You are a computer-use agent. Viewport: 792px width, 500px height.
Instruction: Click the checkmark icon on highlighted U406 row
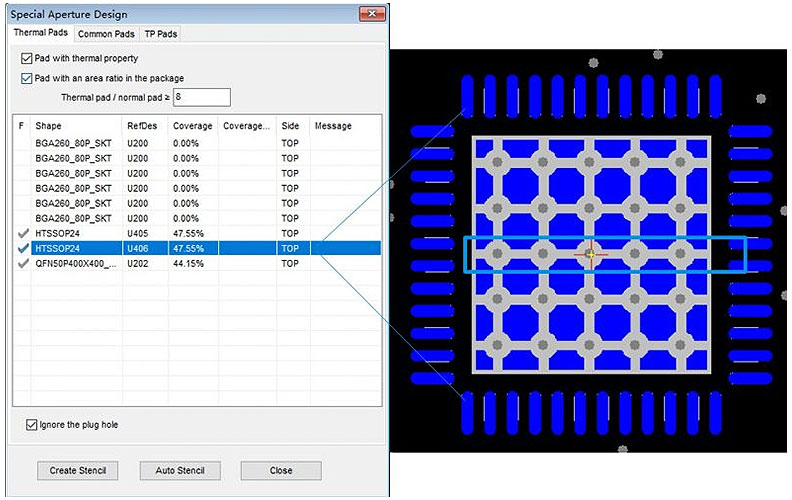click(22, 248)
